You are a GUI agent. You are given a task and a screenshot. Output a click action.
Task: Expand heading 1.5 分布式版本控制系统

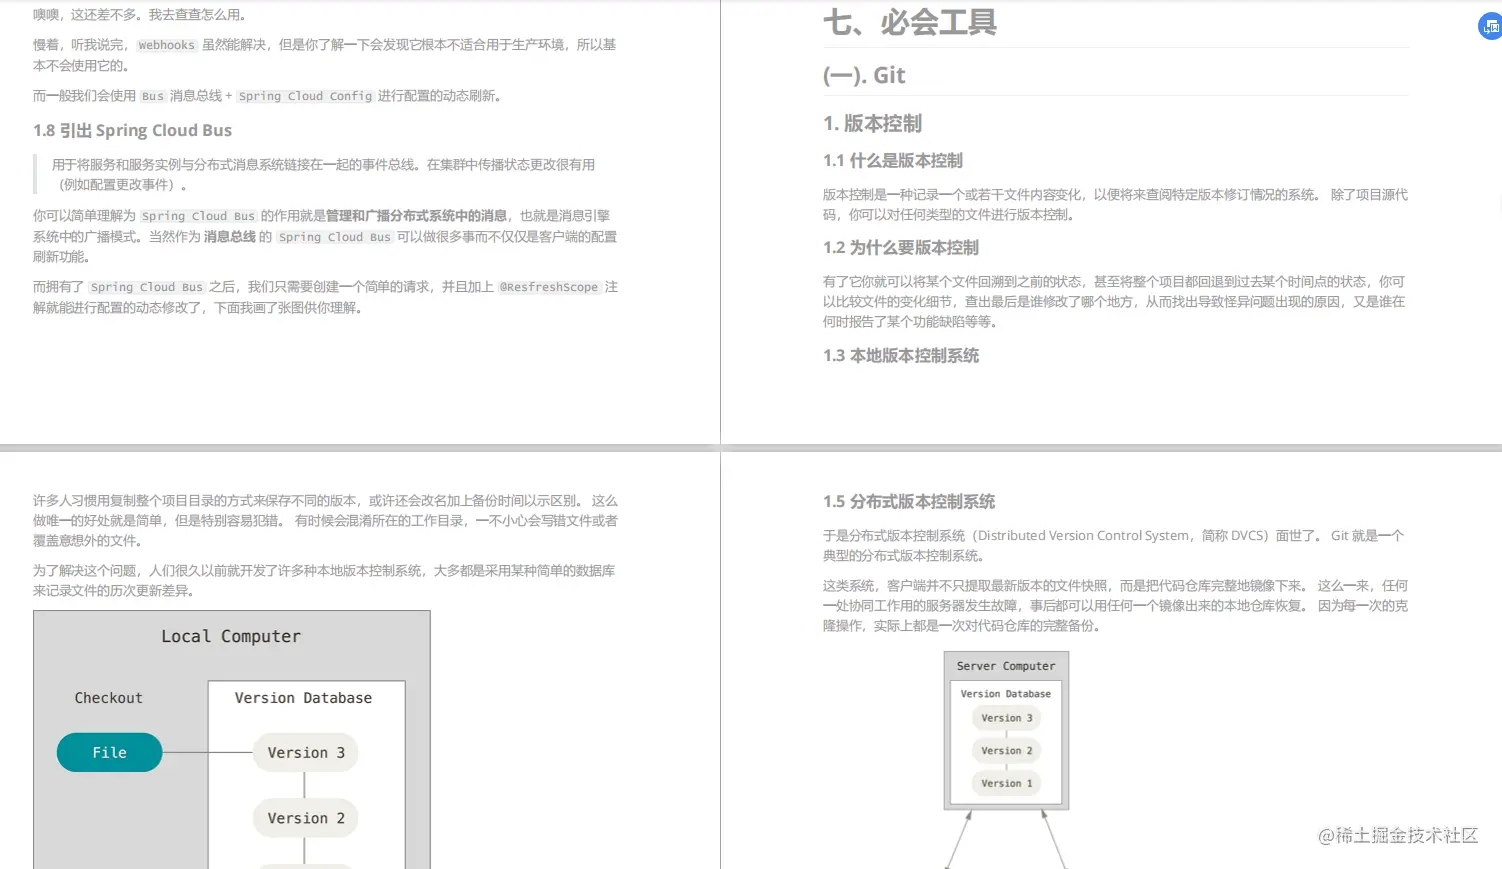tap(908, 501)
